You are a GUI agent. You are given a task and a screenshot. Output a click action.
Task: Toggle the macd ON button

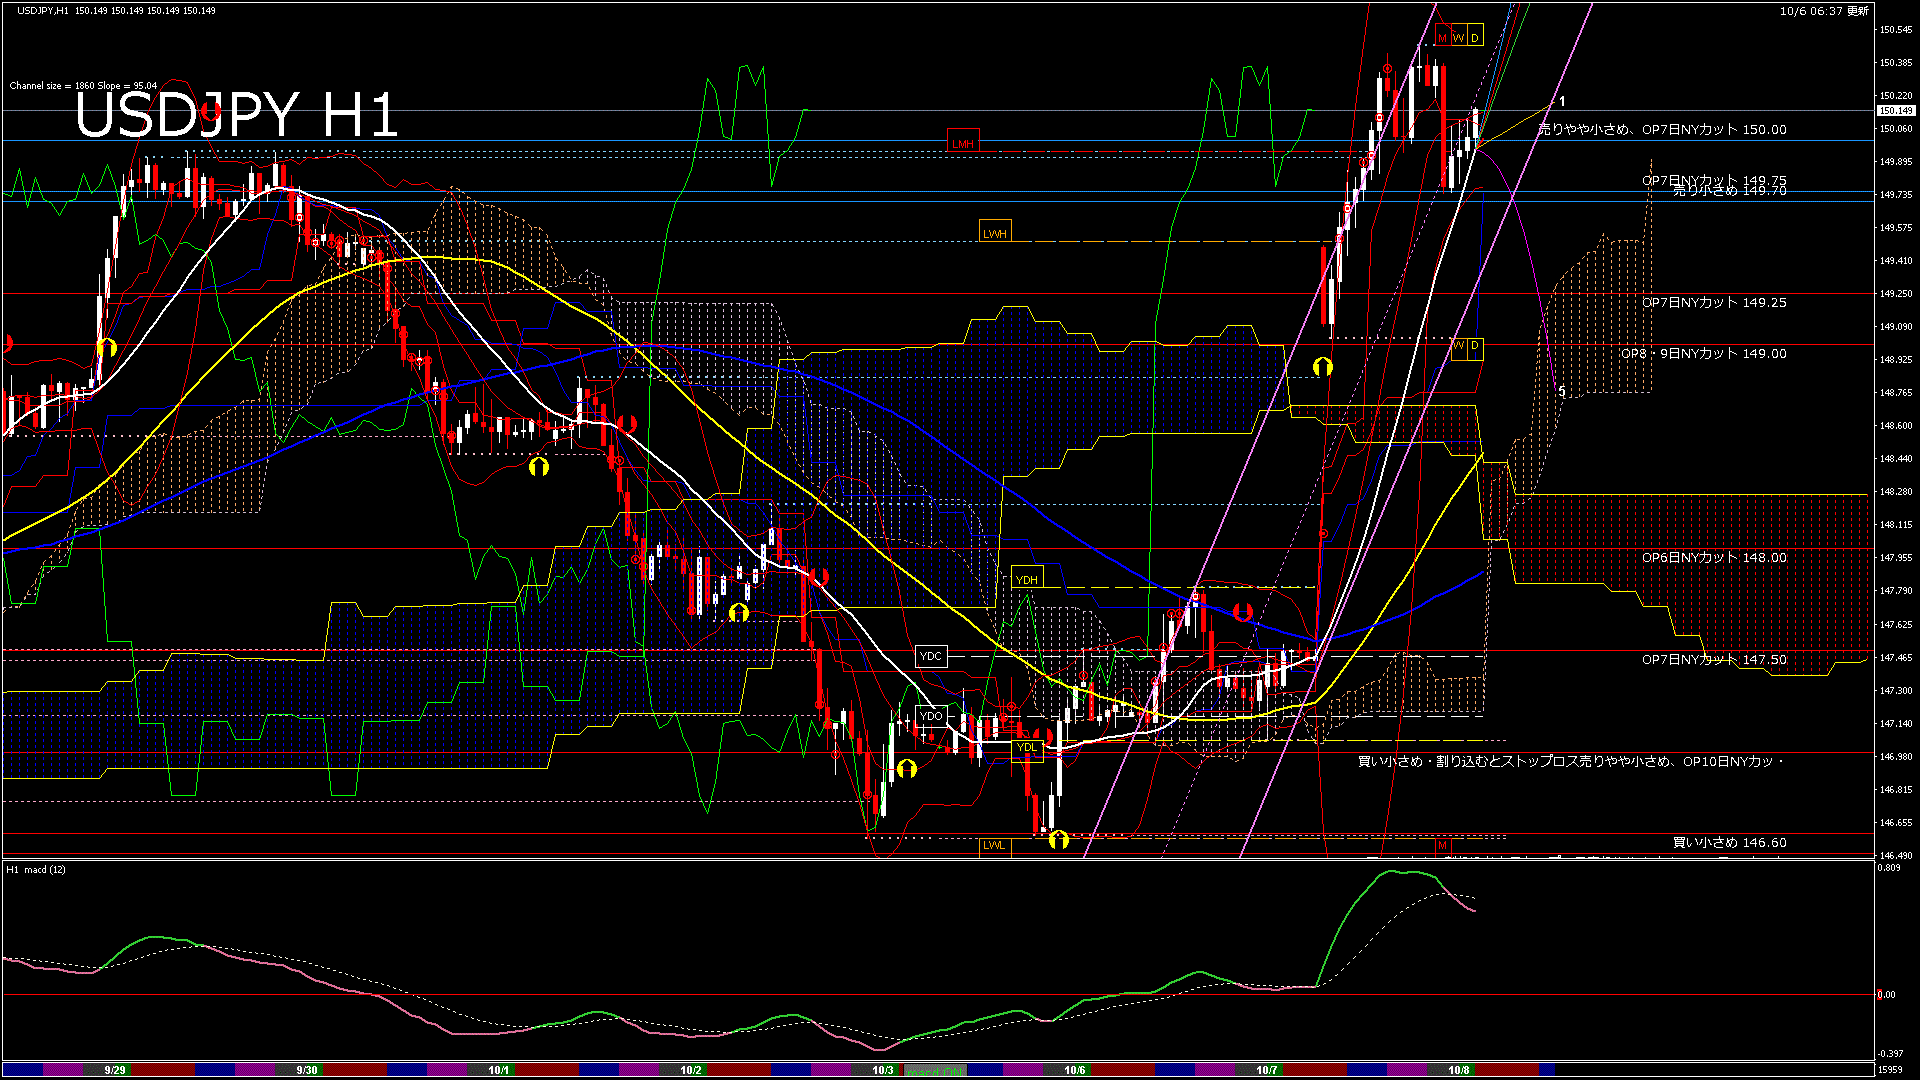click(x=935, y=1071)
